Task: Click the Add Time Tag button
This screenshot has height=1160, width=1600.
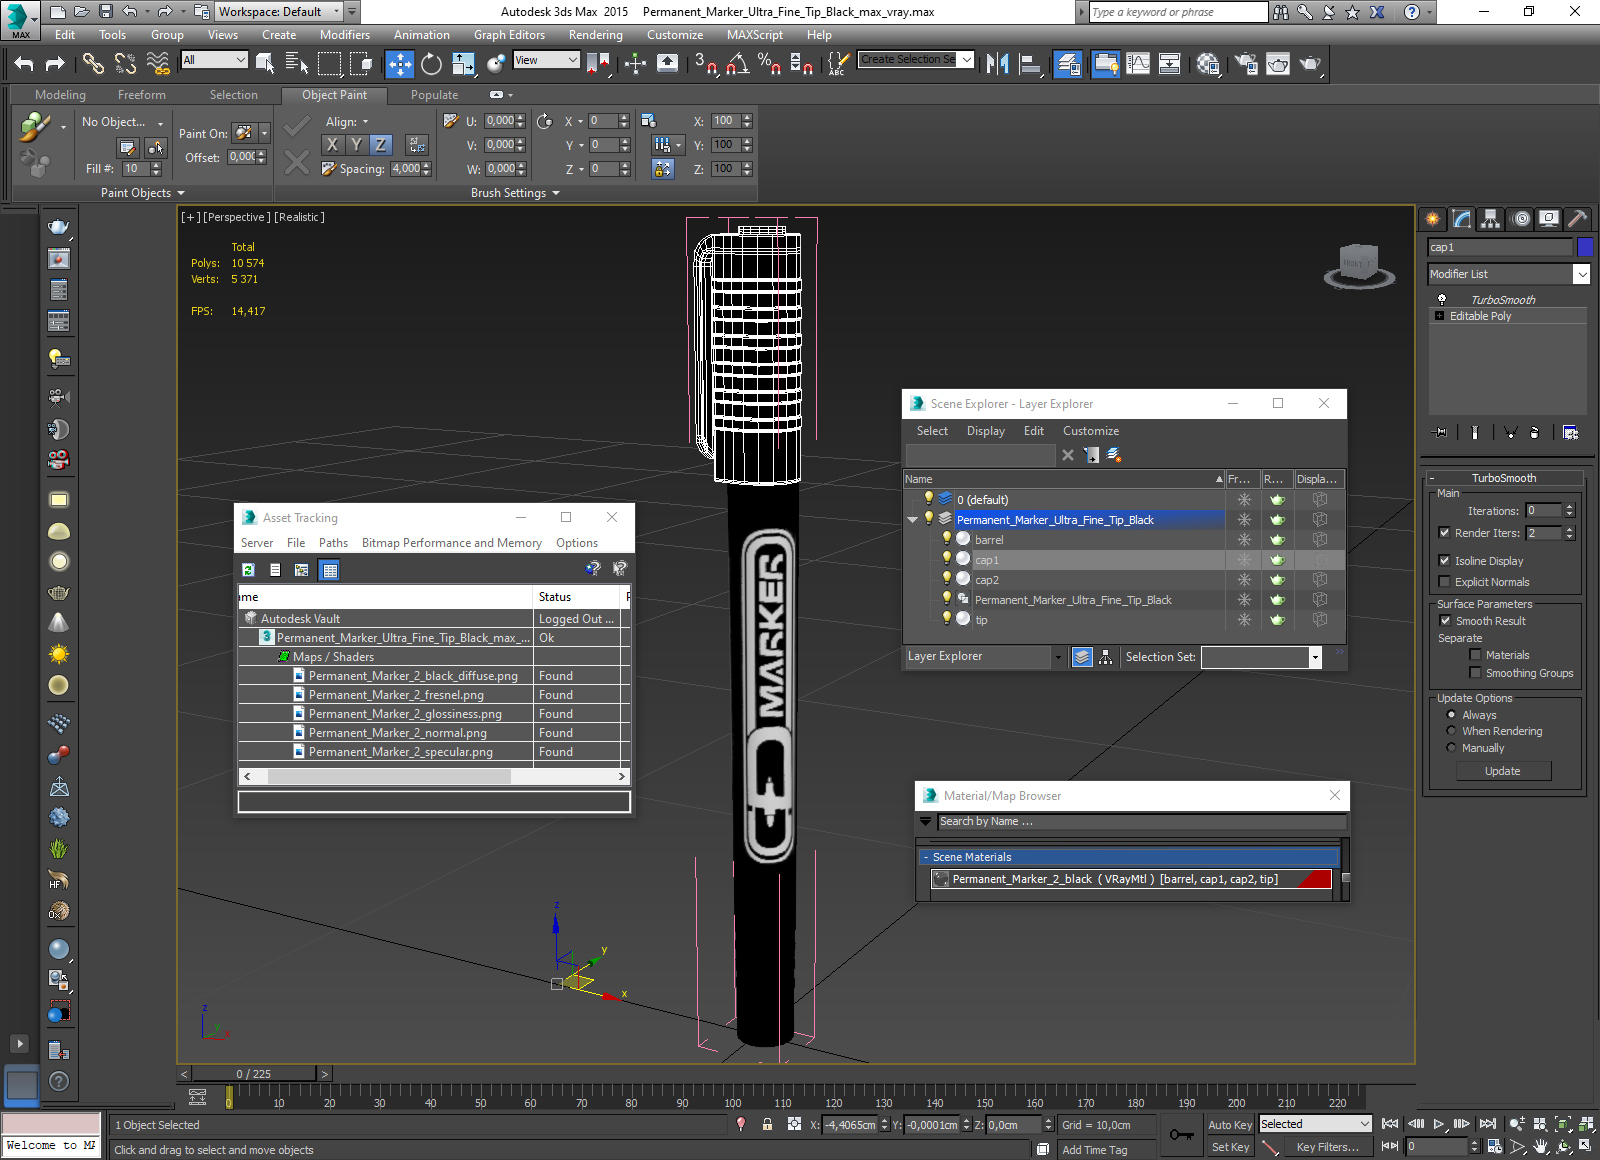Action: pos(1095,1150)
